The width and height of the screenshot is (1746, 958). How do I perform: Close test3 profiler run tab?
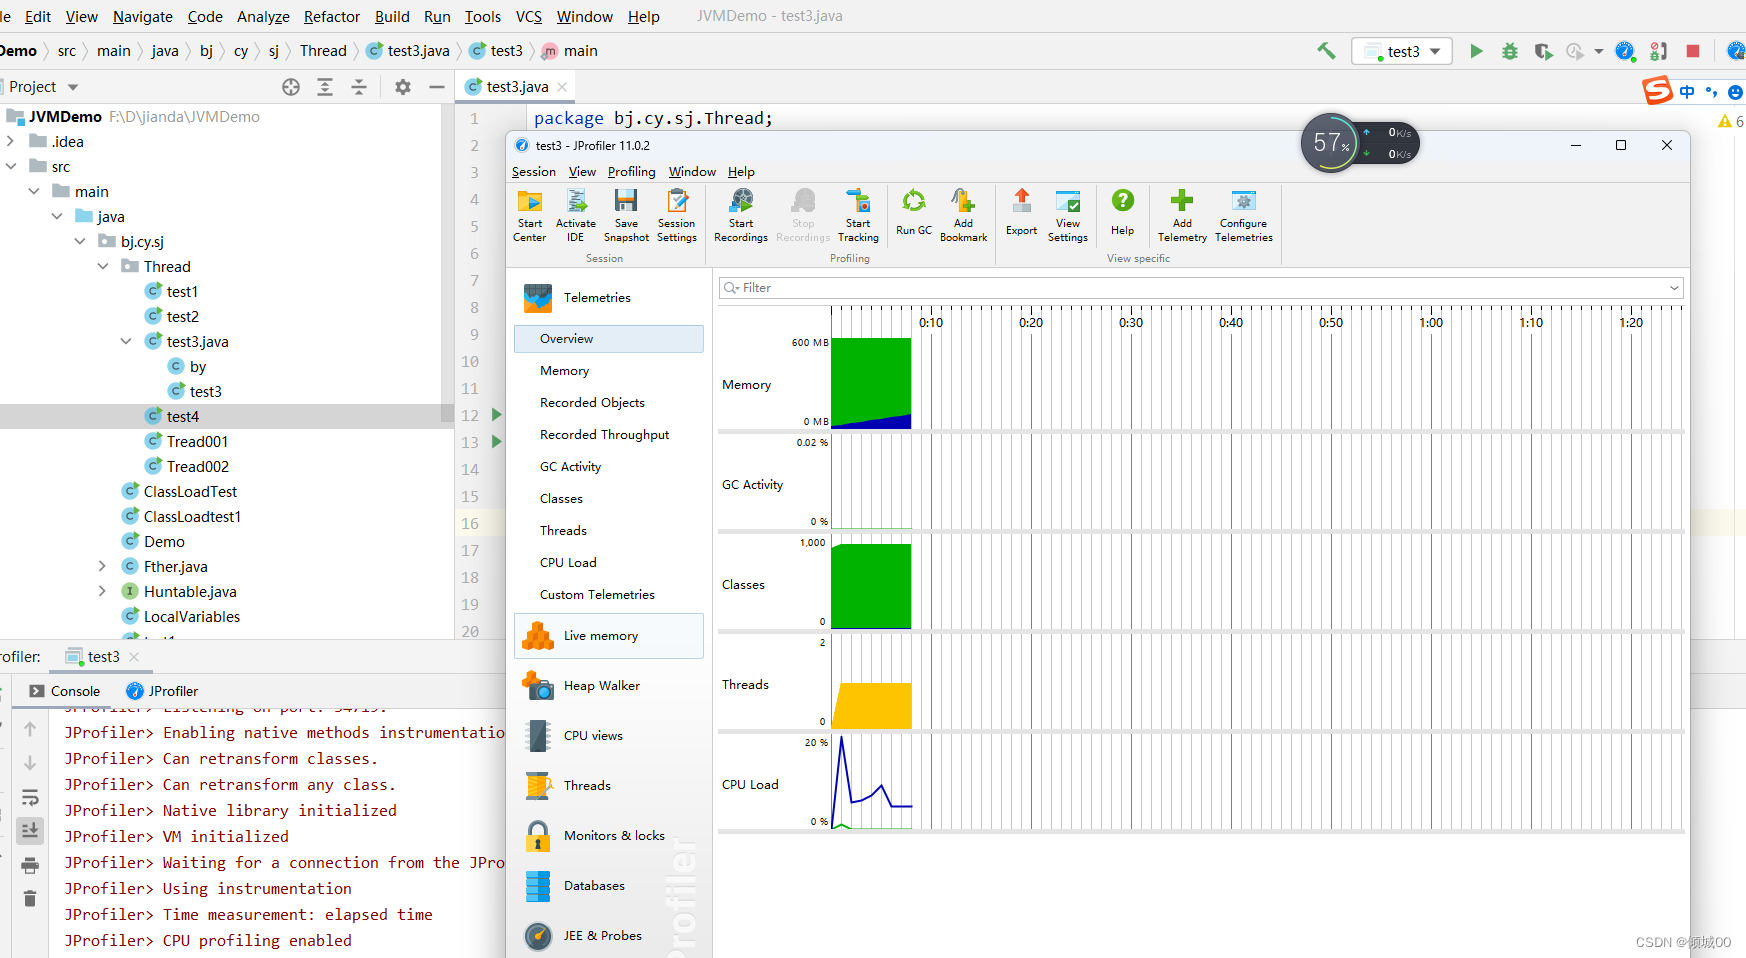coord(134,657)
